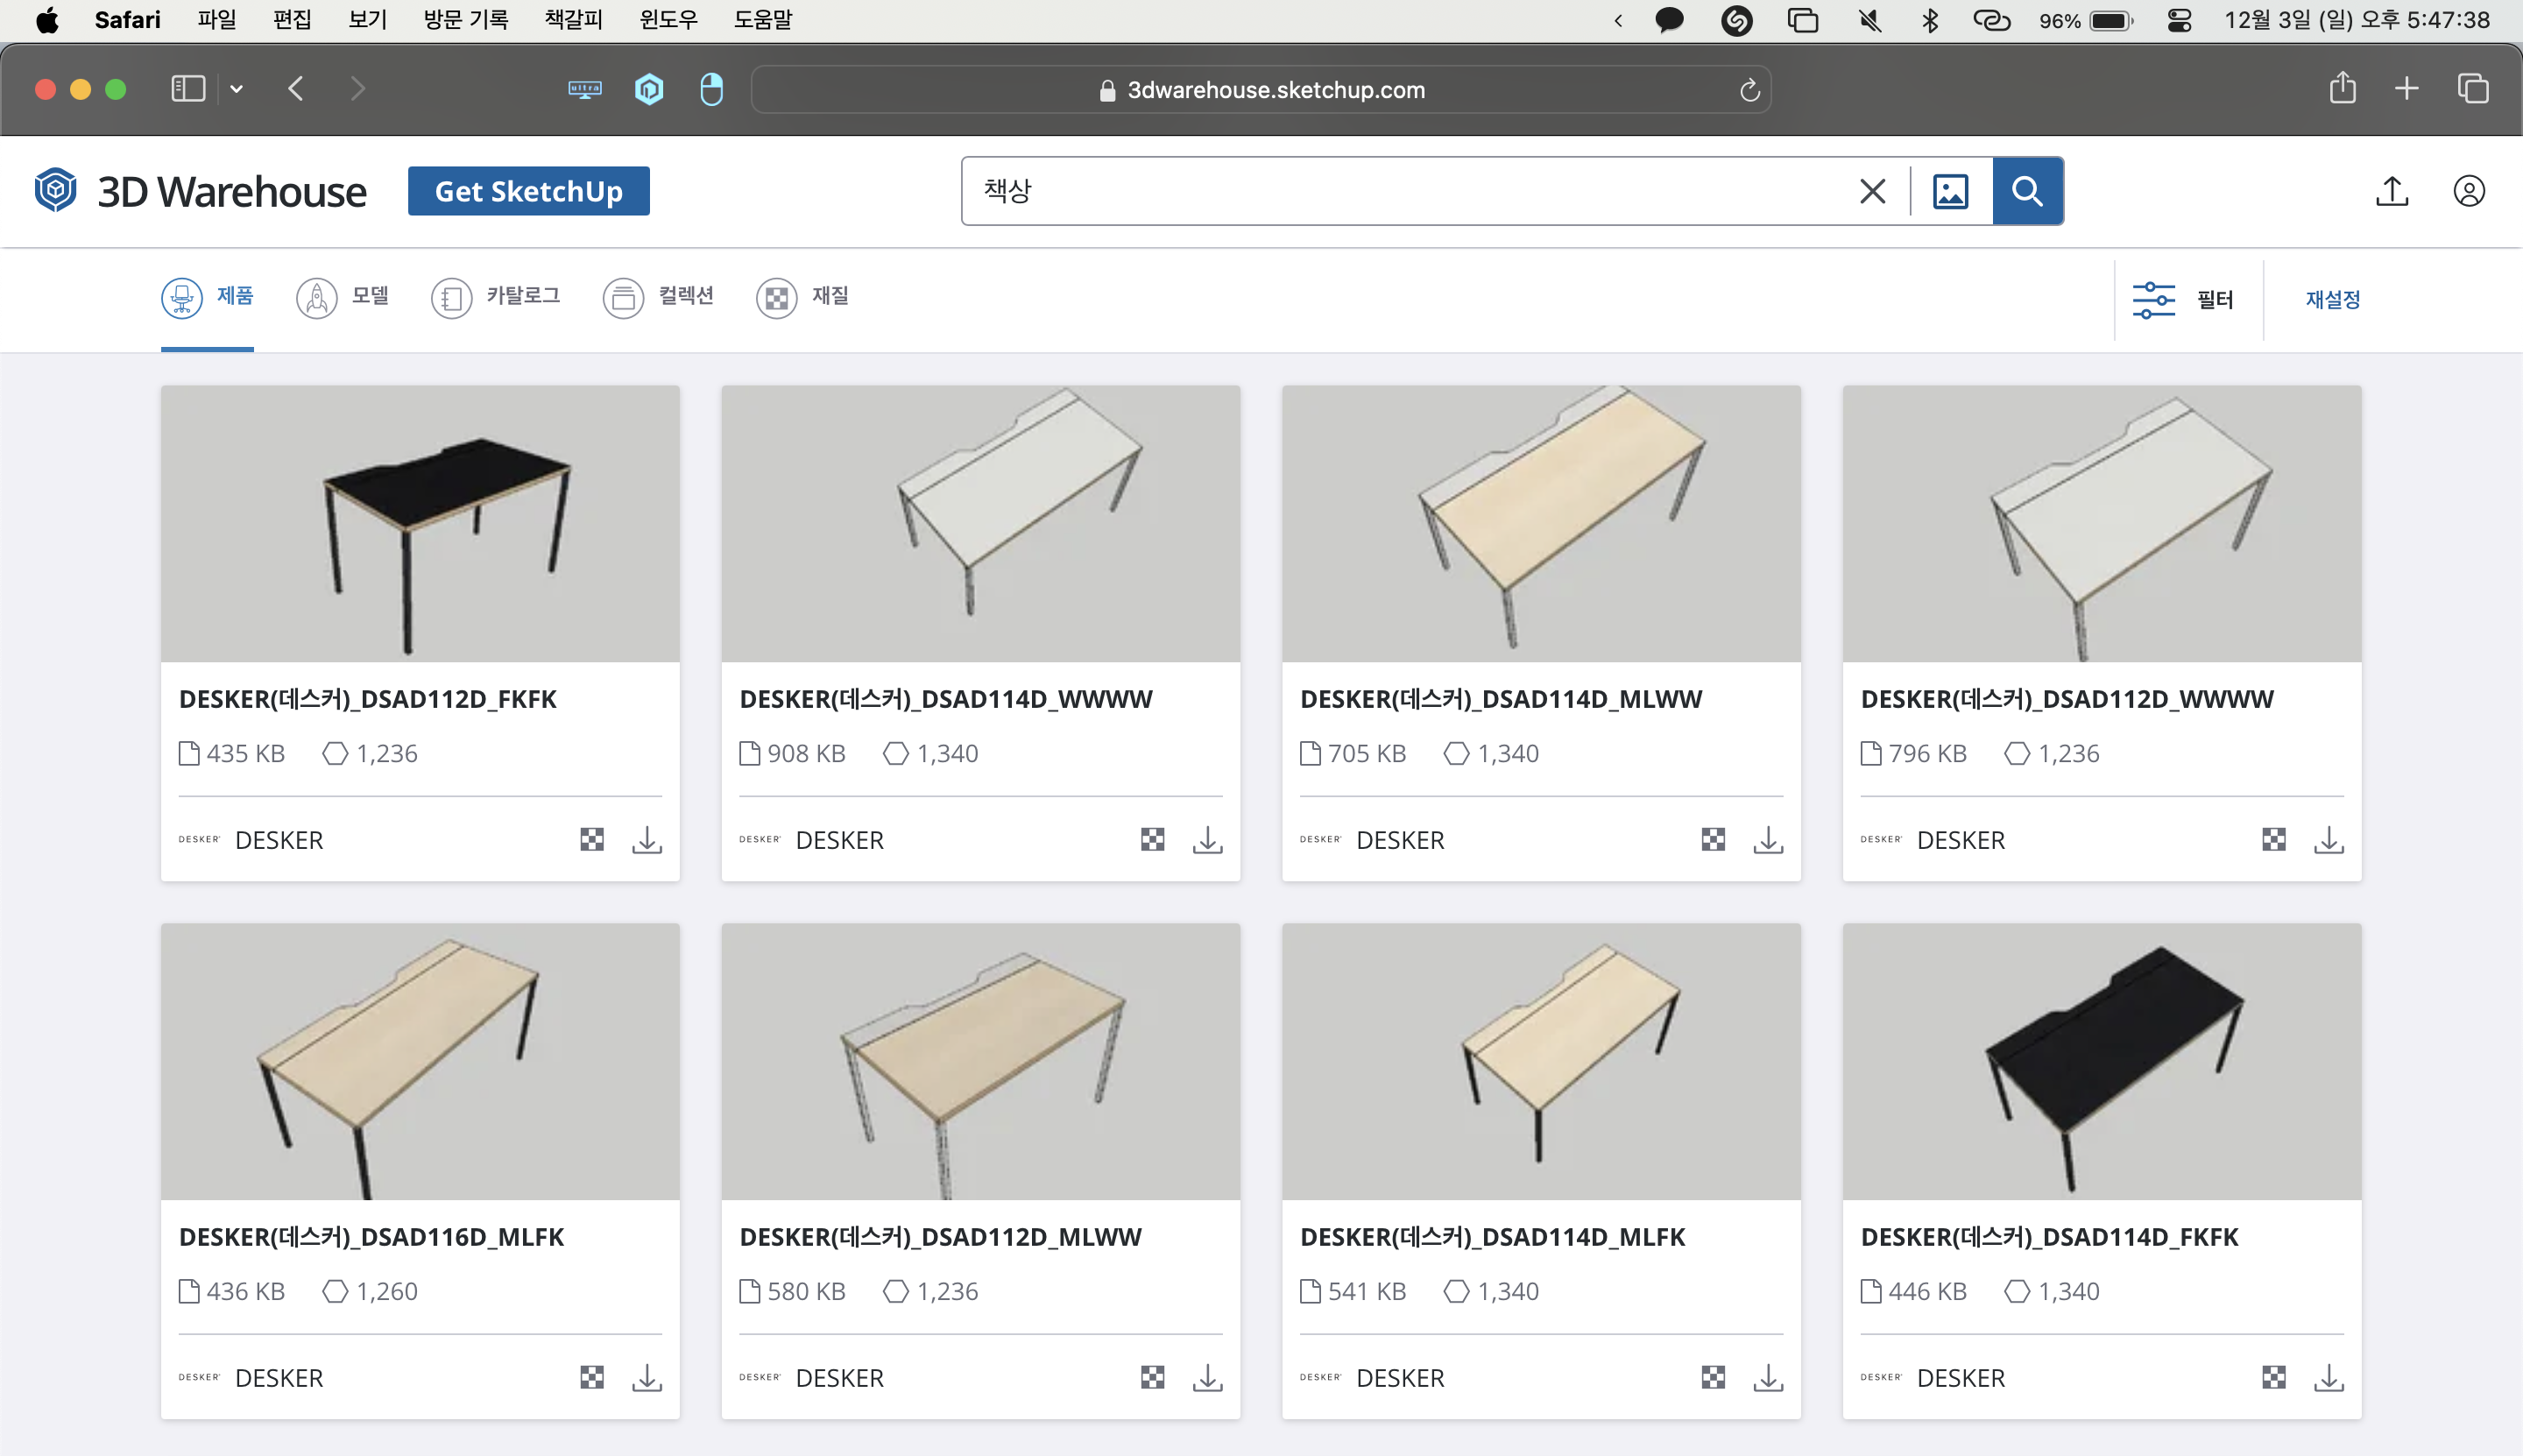
Task: Open the 파일 menu
Action: (217, 20)
